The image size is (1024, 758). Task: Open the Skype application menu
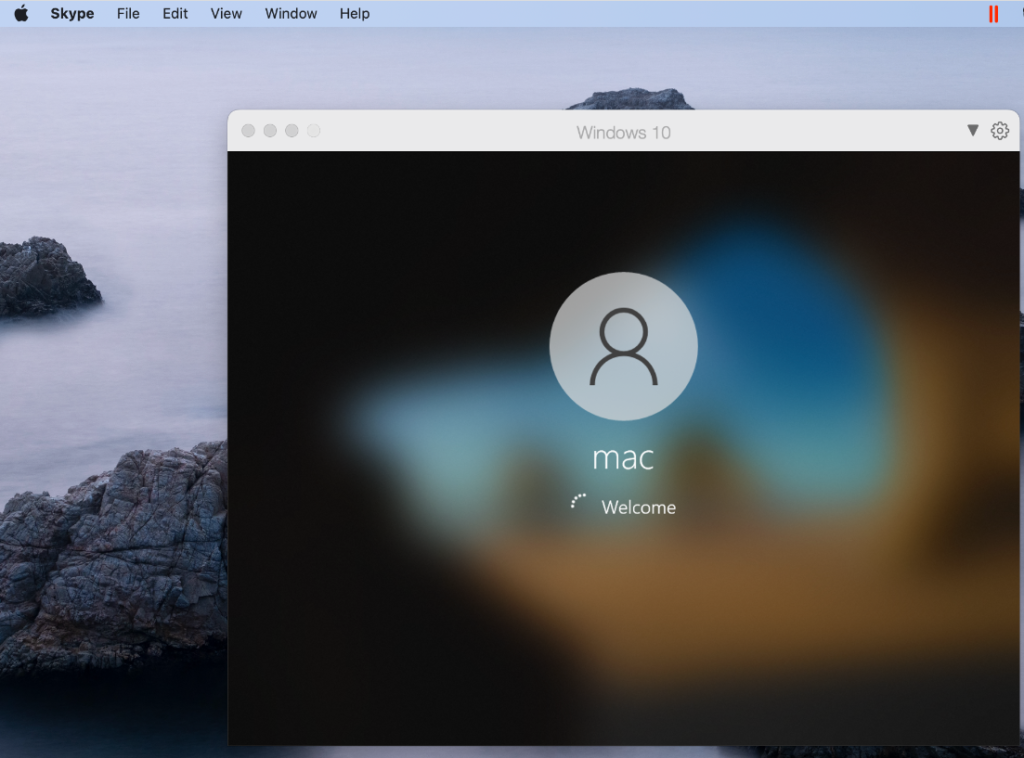(72, 13)
